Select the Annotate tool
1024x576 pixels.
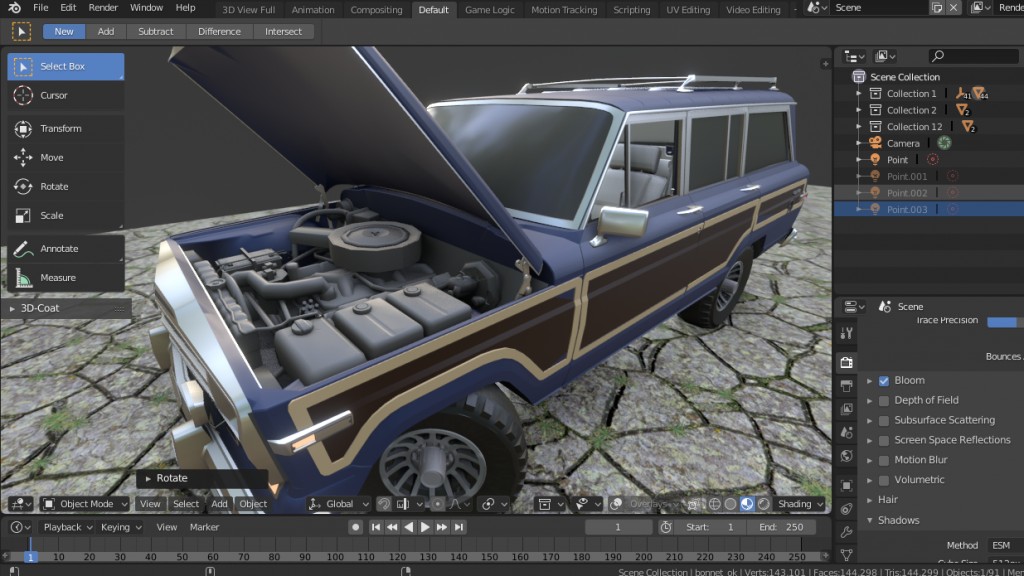[x=60, y=248]
